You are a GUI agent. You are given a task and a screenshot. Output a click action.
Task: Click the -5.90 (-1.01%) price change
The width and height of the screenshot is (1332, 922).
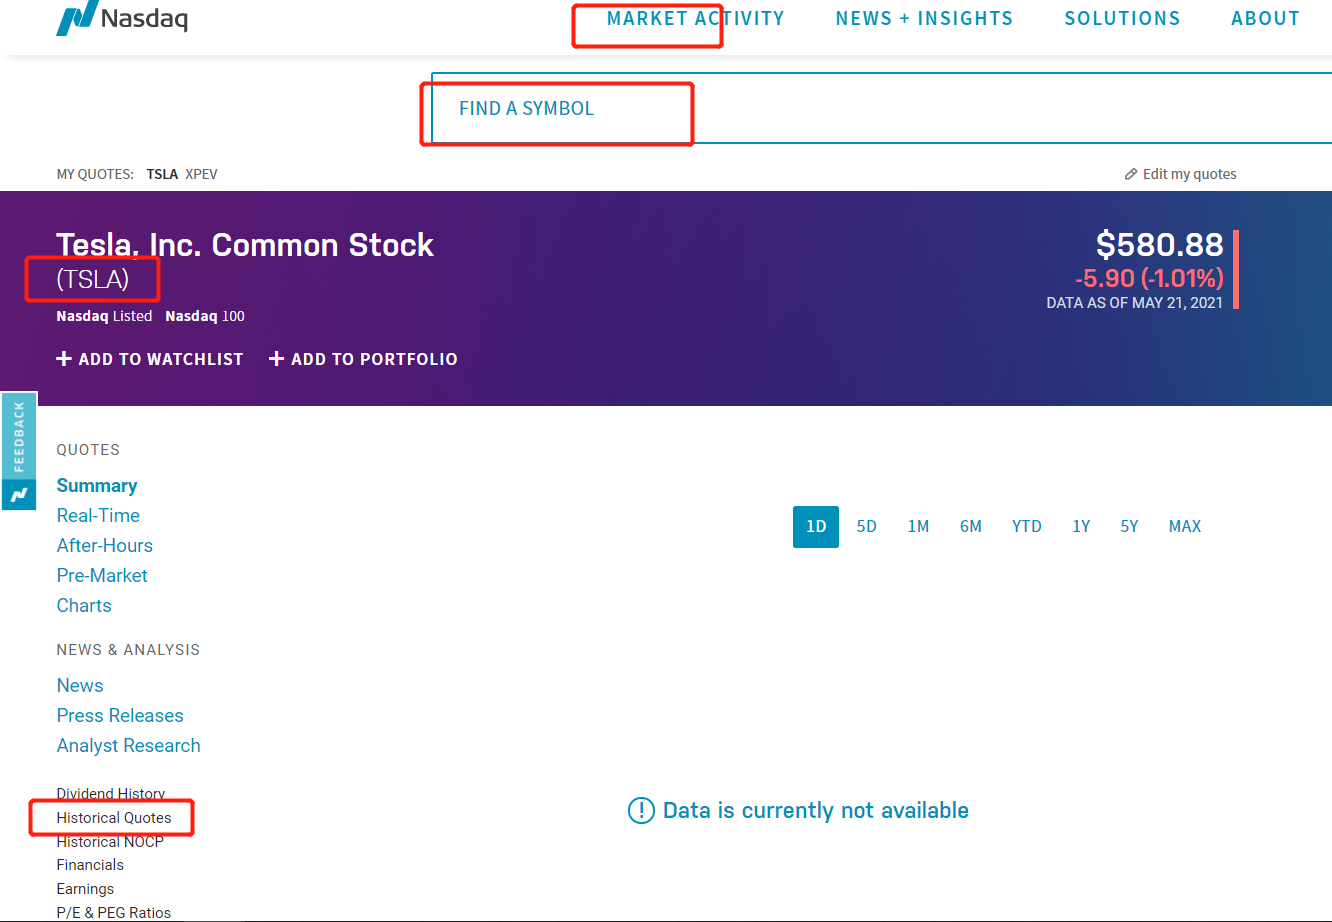[x=1149, y=278]
